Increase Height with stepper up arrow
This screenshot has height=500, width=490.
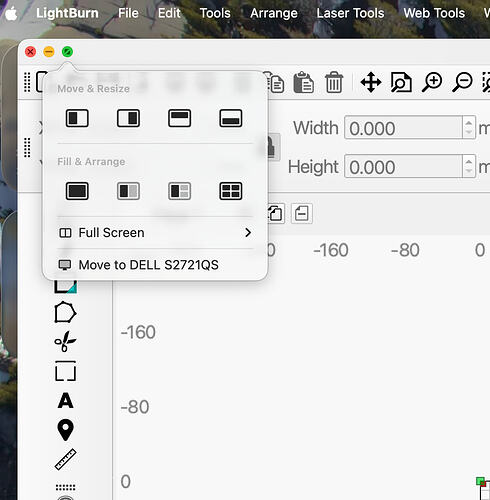tap(469, 161)
